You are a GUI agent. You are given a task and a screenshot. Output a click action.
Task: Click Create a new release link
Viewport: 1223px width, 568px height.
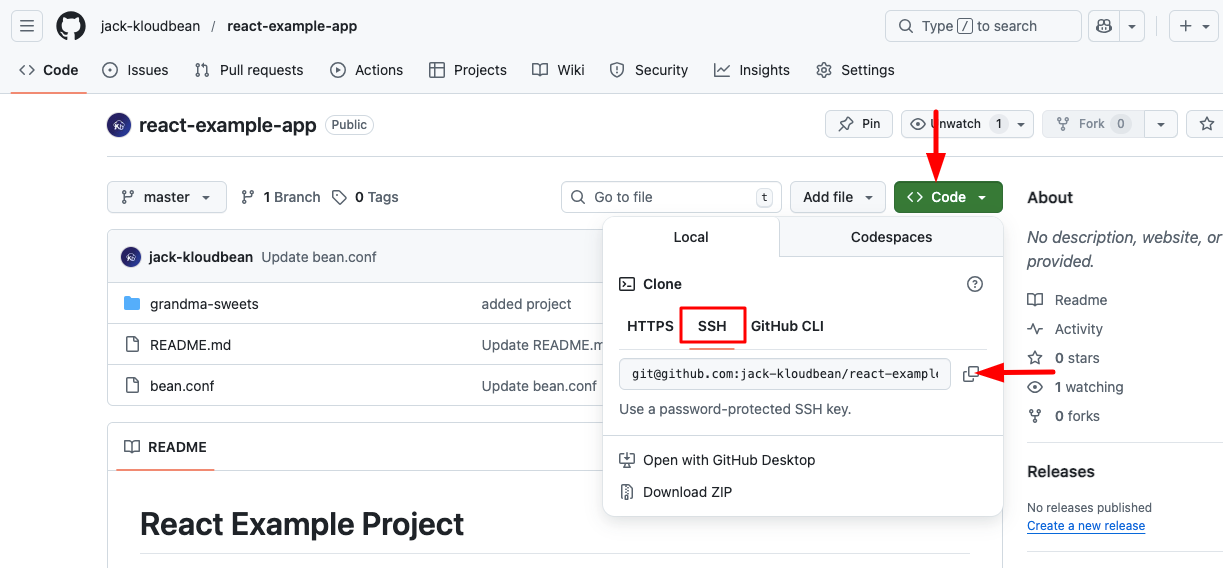coord(1086,526)
